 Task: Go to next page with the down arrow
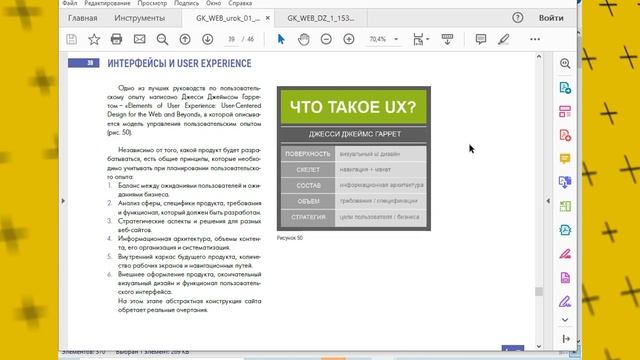(x=207, y=39)
